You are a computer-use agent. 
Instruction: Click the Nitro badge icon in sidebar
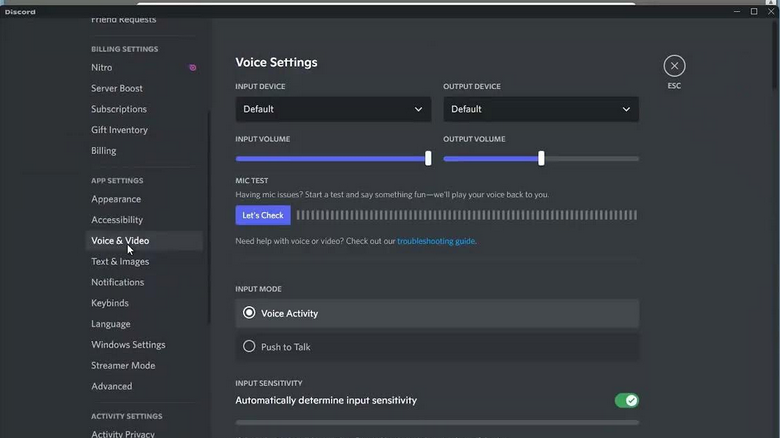[193, 68]
